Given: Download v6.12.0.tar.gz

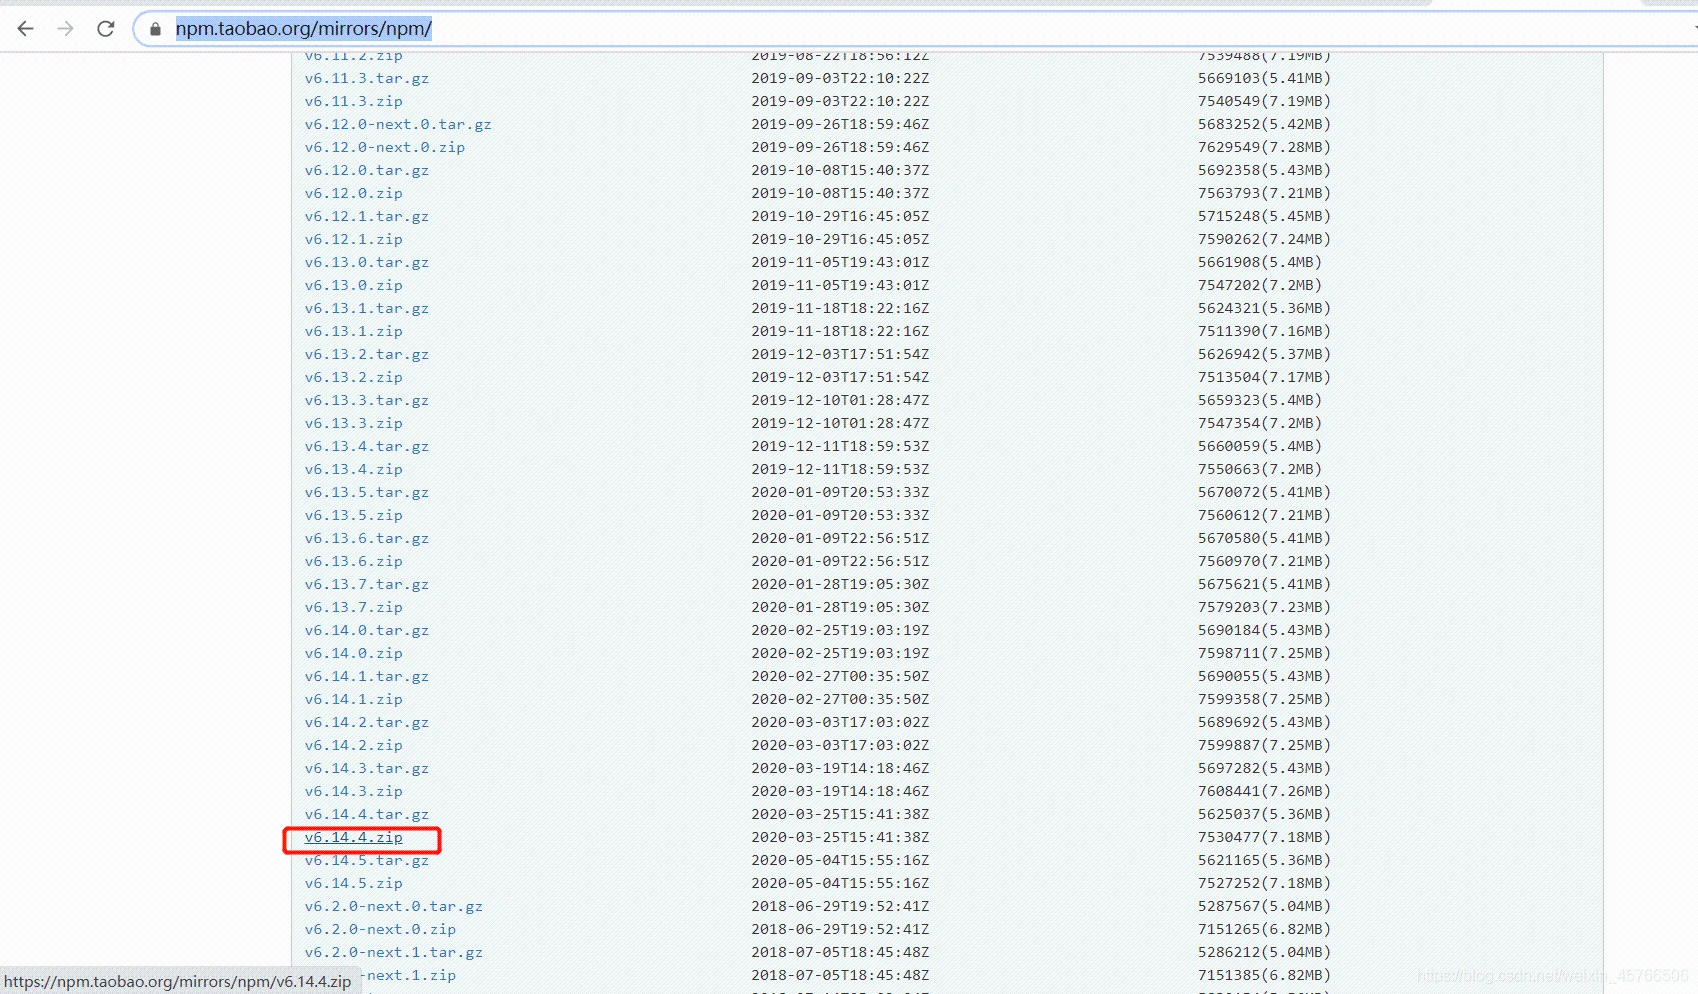Looking at the screenshot, I should [367, 171].
